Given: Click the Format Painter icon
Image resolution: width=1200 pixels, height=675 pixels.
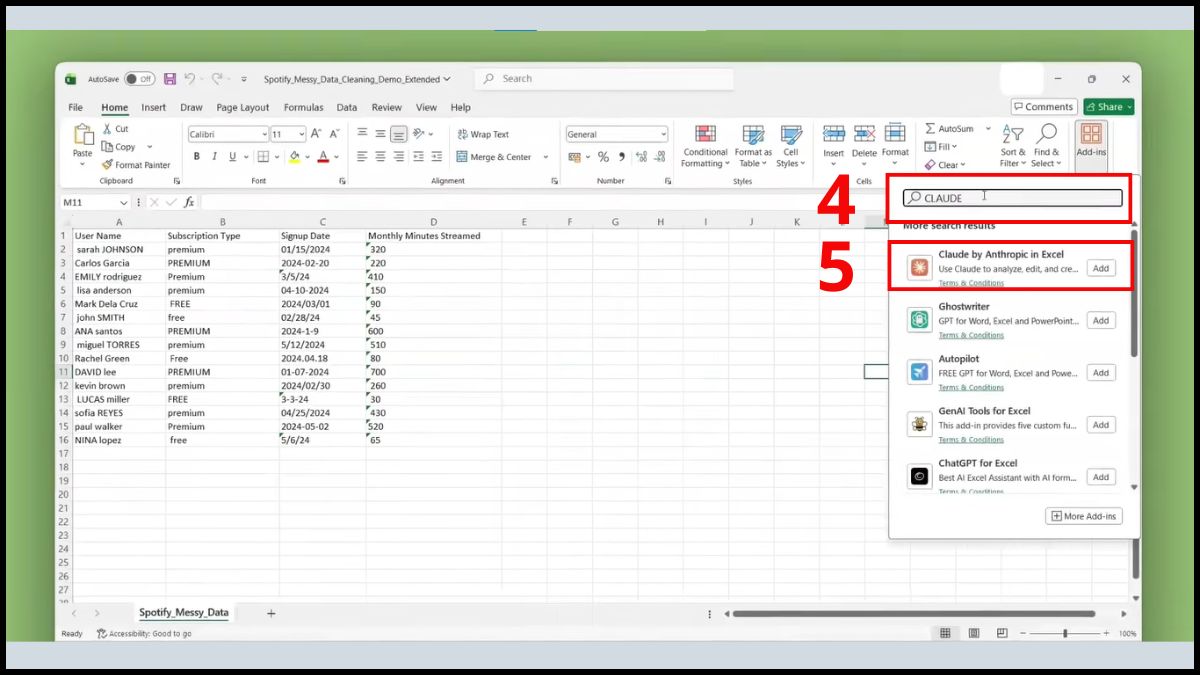Looking at the screenshot, I should pos(107,165).
